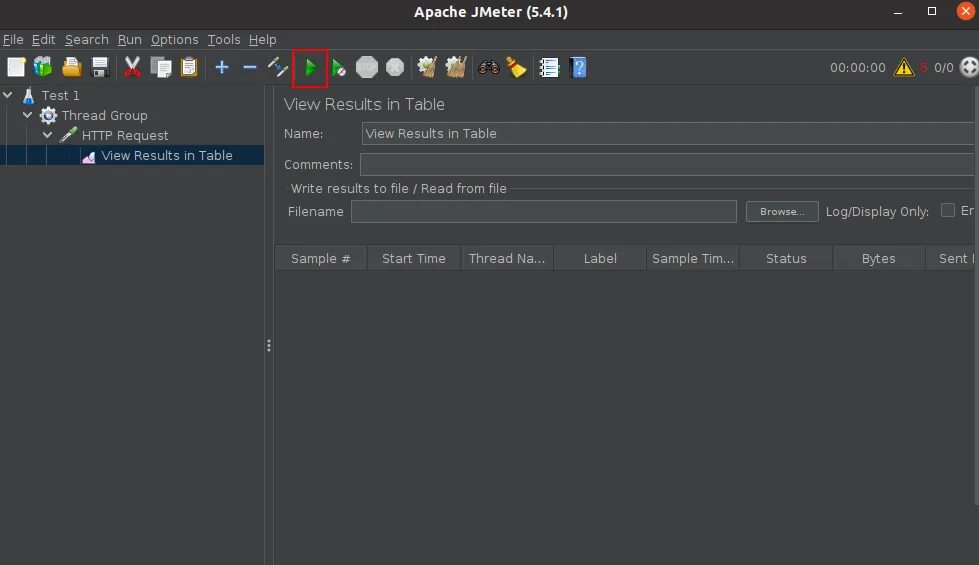979x565 pixels.
Task: Start test with no pauses icon
Action: [x=338, y=67]
